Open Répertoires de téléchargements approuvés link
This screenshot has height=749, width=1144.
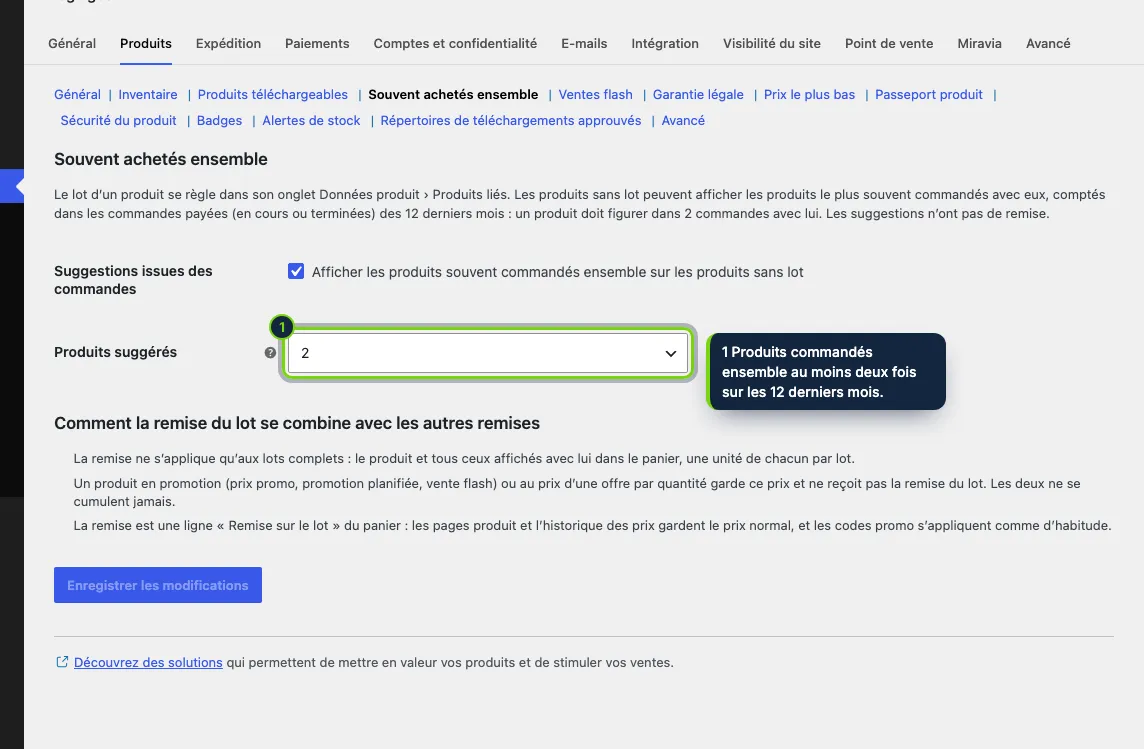pos(511,120)
